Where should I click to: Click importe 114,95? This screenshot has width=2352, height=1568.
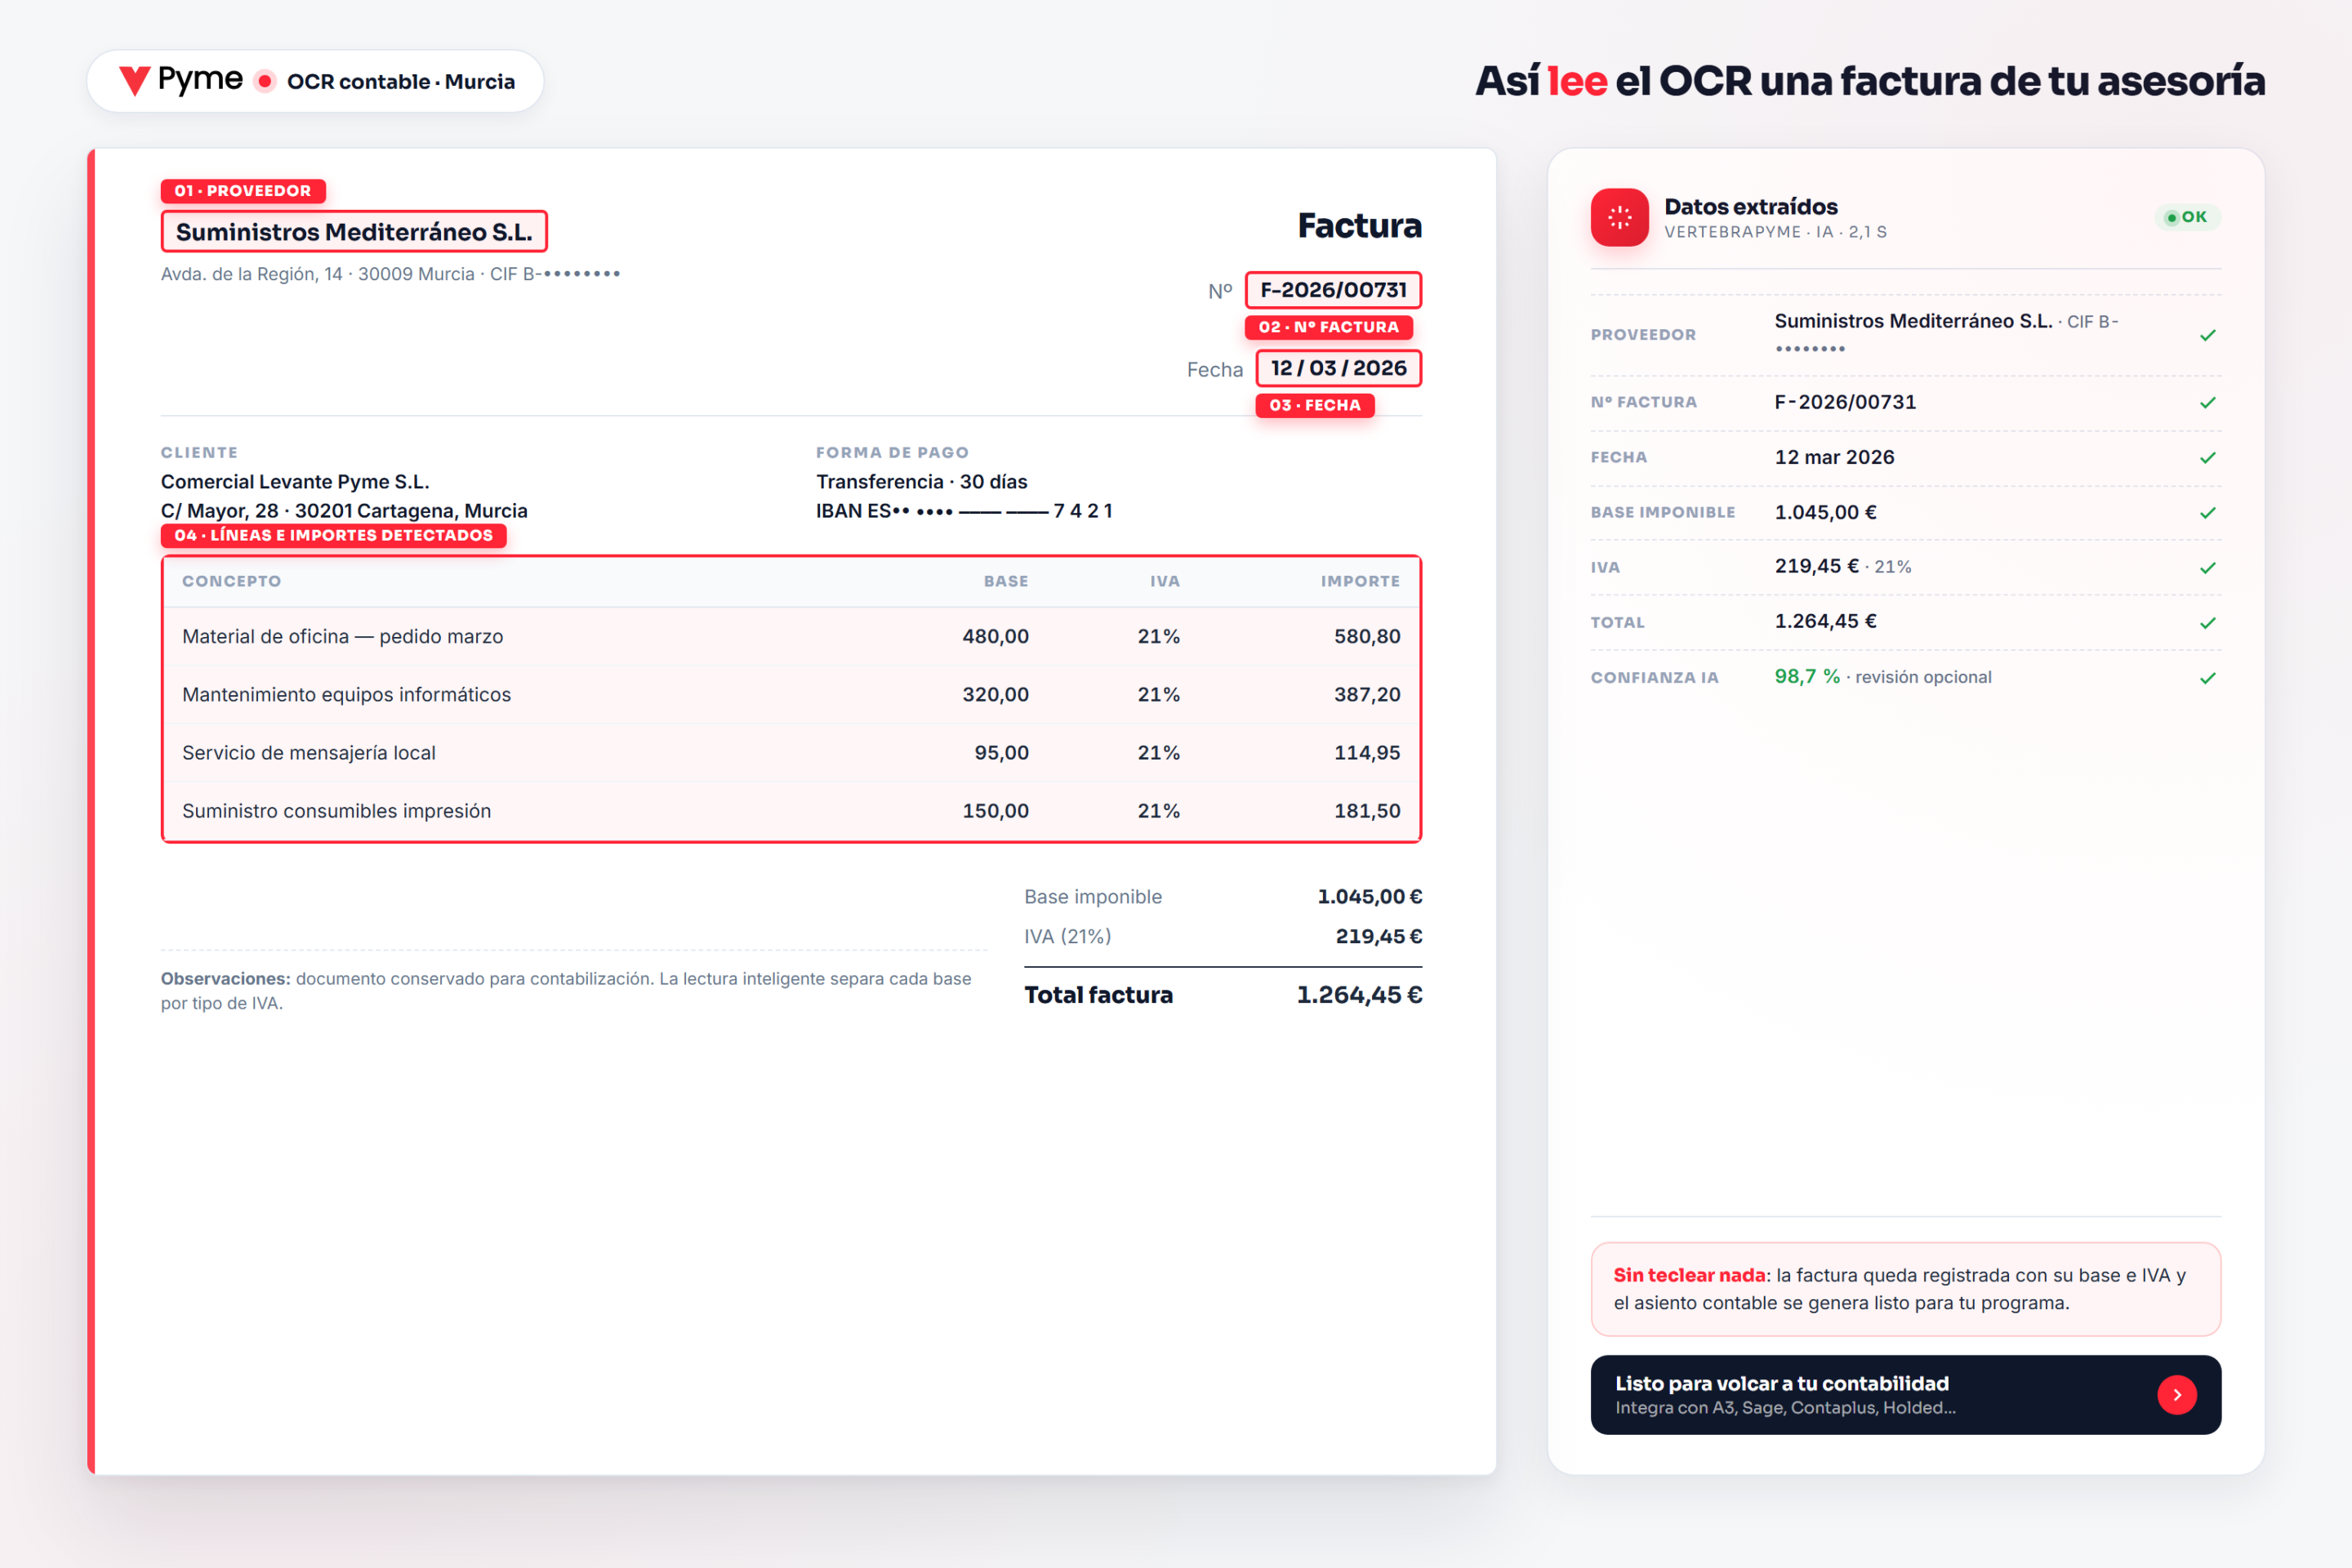tap(1367, 752)
